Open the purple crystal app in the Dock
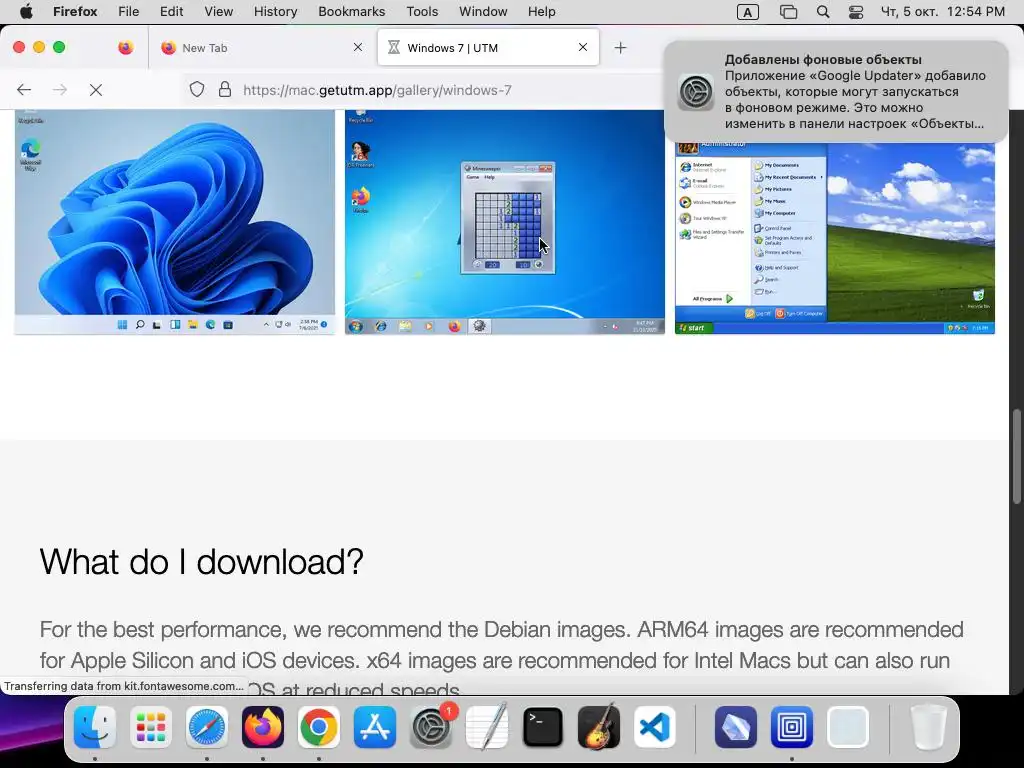Image resolution: width=1024 pixels, height=768 pixels. pos(735,727)
